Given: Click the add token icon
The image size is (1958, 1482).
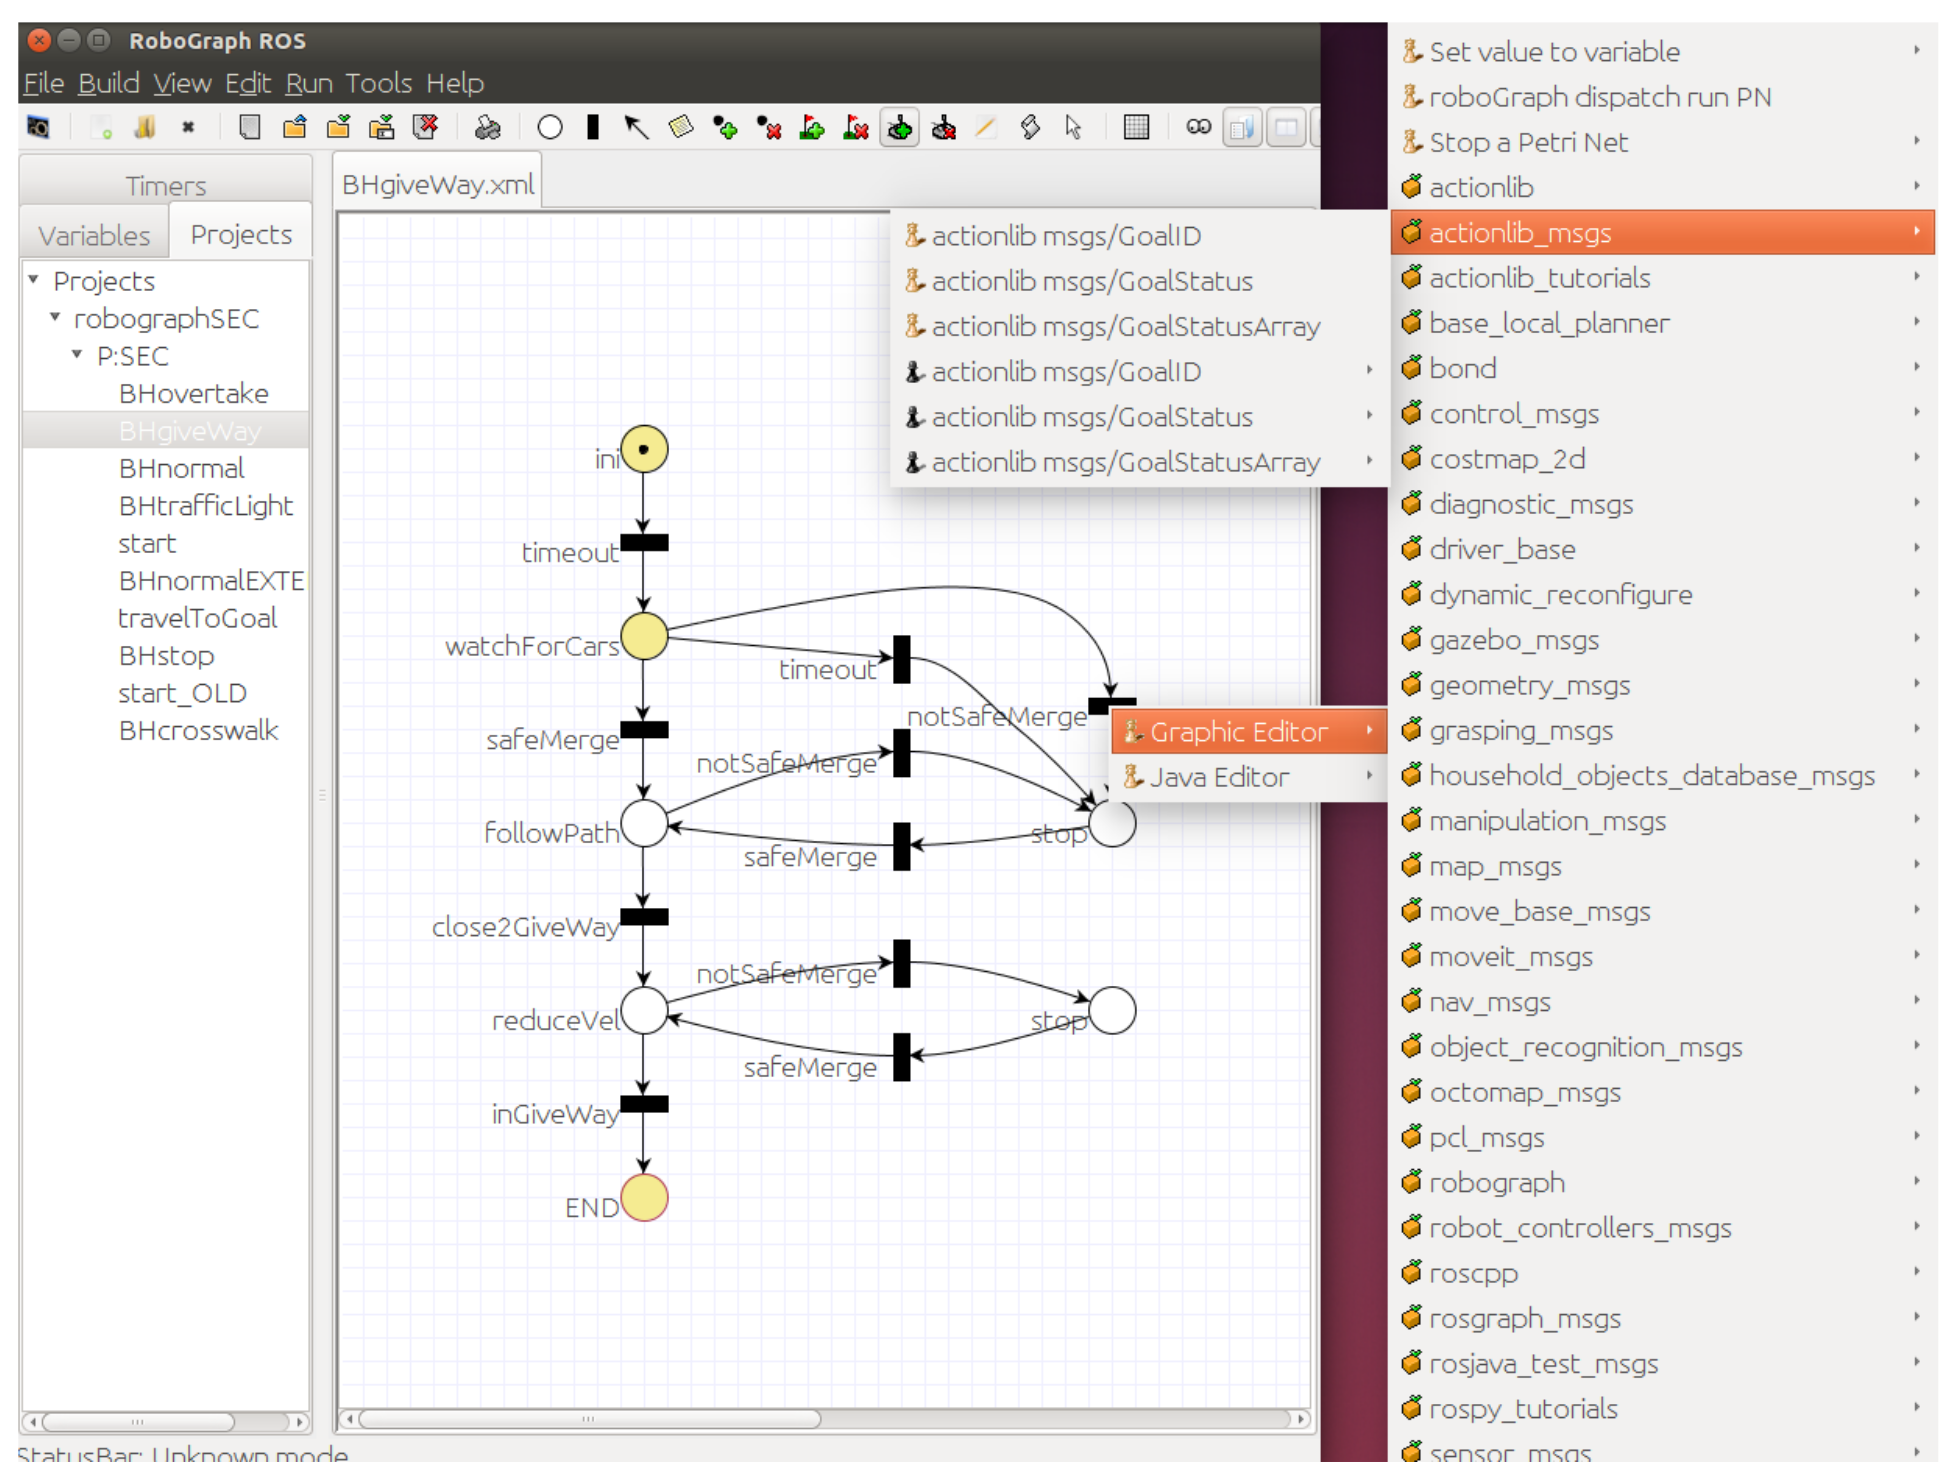Looking at the screenshot, I should point(725,128).
